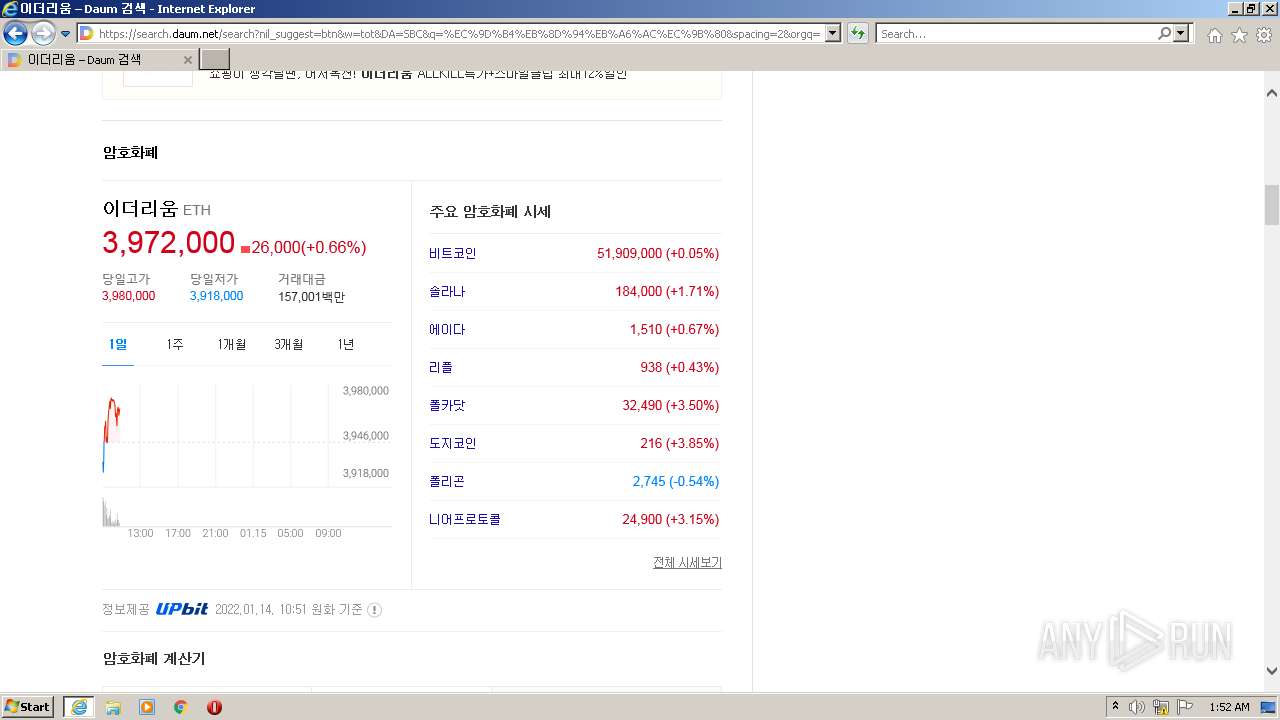Expand the address bar autocomplete dropdown
The image size is (1280, 720).
tap(832, 33)
